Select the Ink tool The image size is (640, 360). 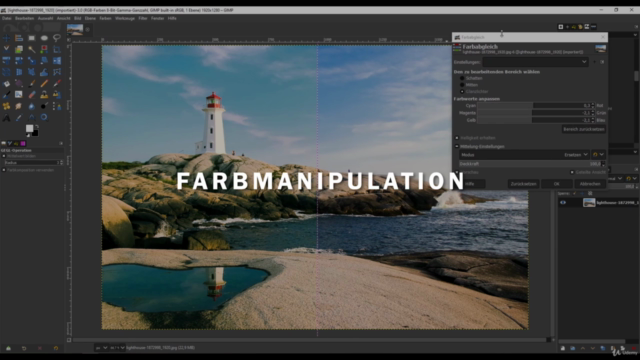tap(6, 94)
